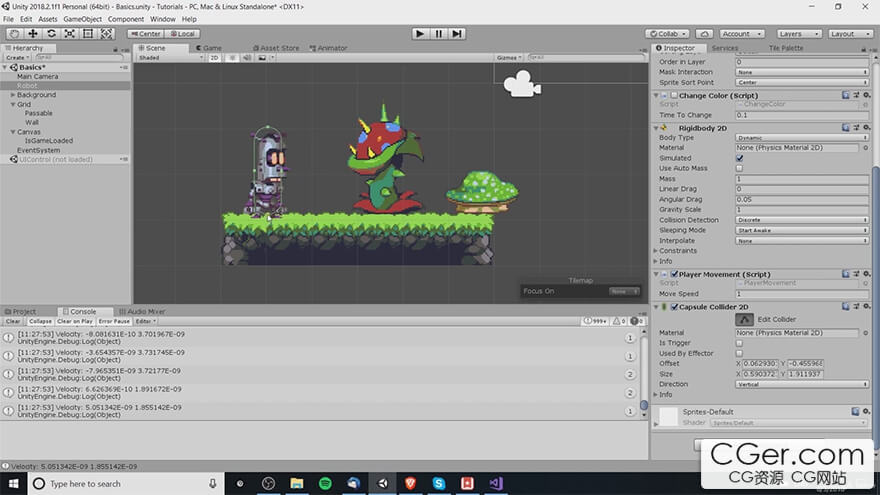Open the cloud services icon button
The width and height of the screenshot is (880, 495).
pos(704,34)
